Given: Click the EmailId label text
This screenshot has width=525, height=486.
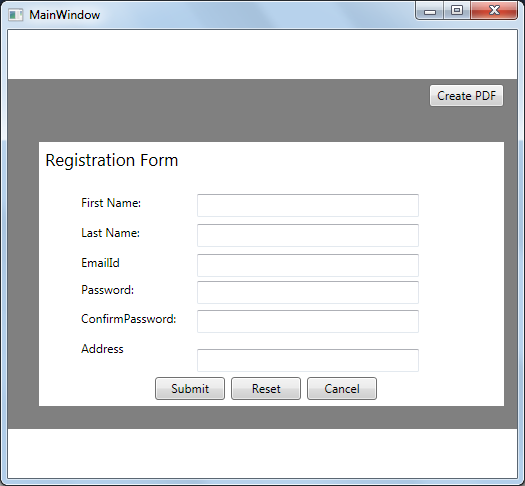Looking at the screenshot, I should [x=100, y=263].
